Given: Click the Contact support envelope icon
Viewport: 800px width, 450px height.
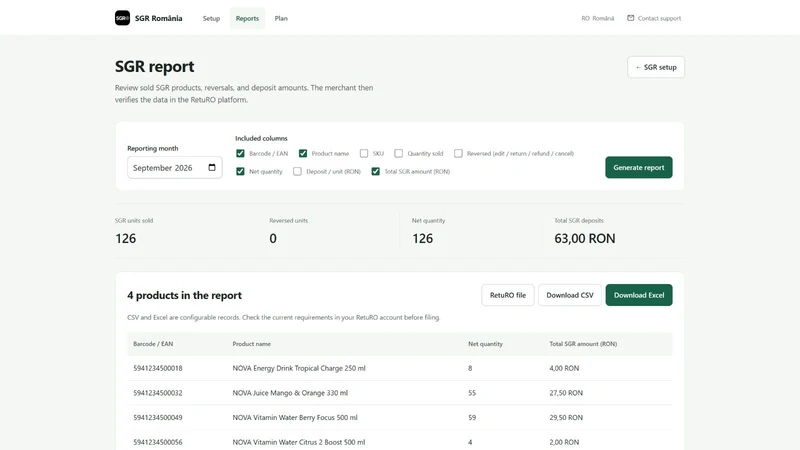Looking at the screenshot, I should point(631,18).
